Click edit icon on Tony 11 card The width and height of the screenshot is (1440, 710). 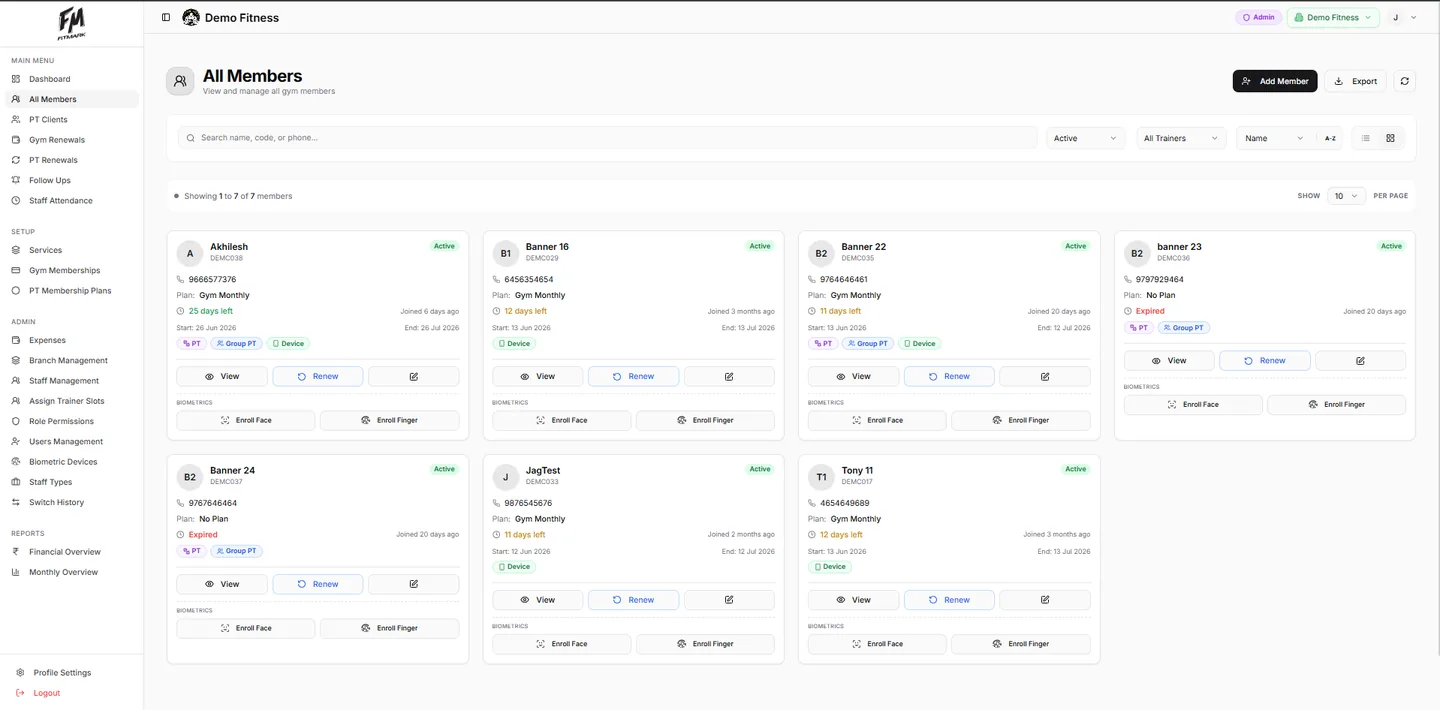pos(1045,600)
